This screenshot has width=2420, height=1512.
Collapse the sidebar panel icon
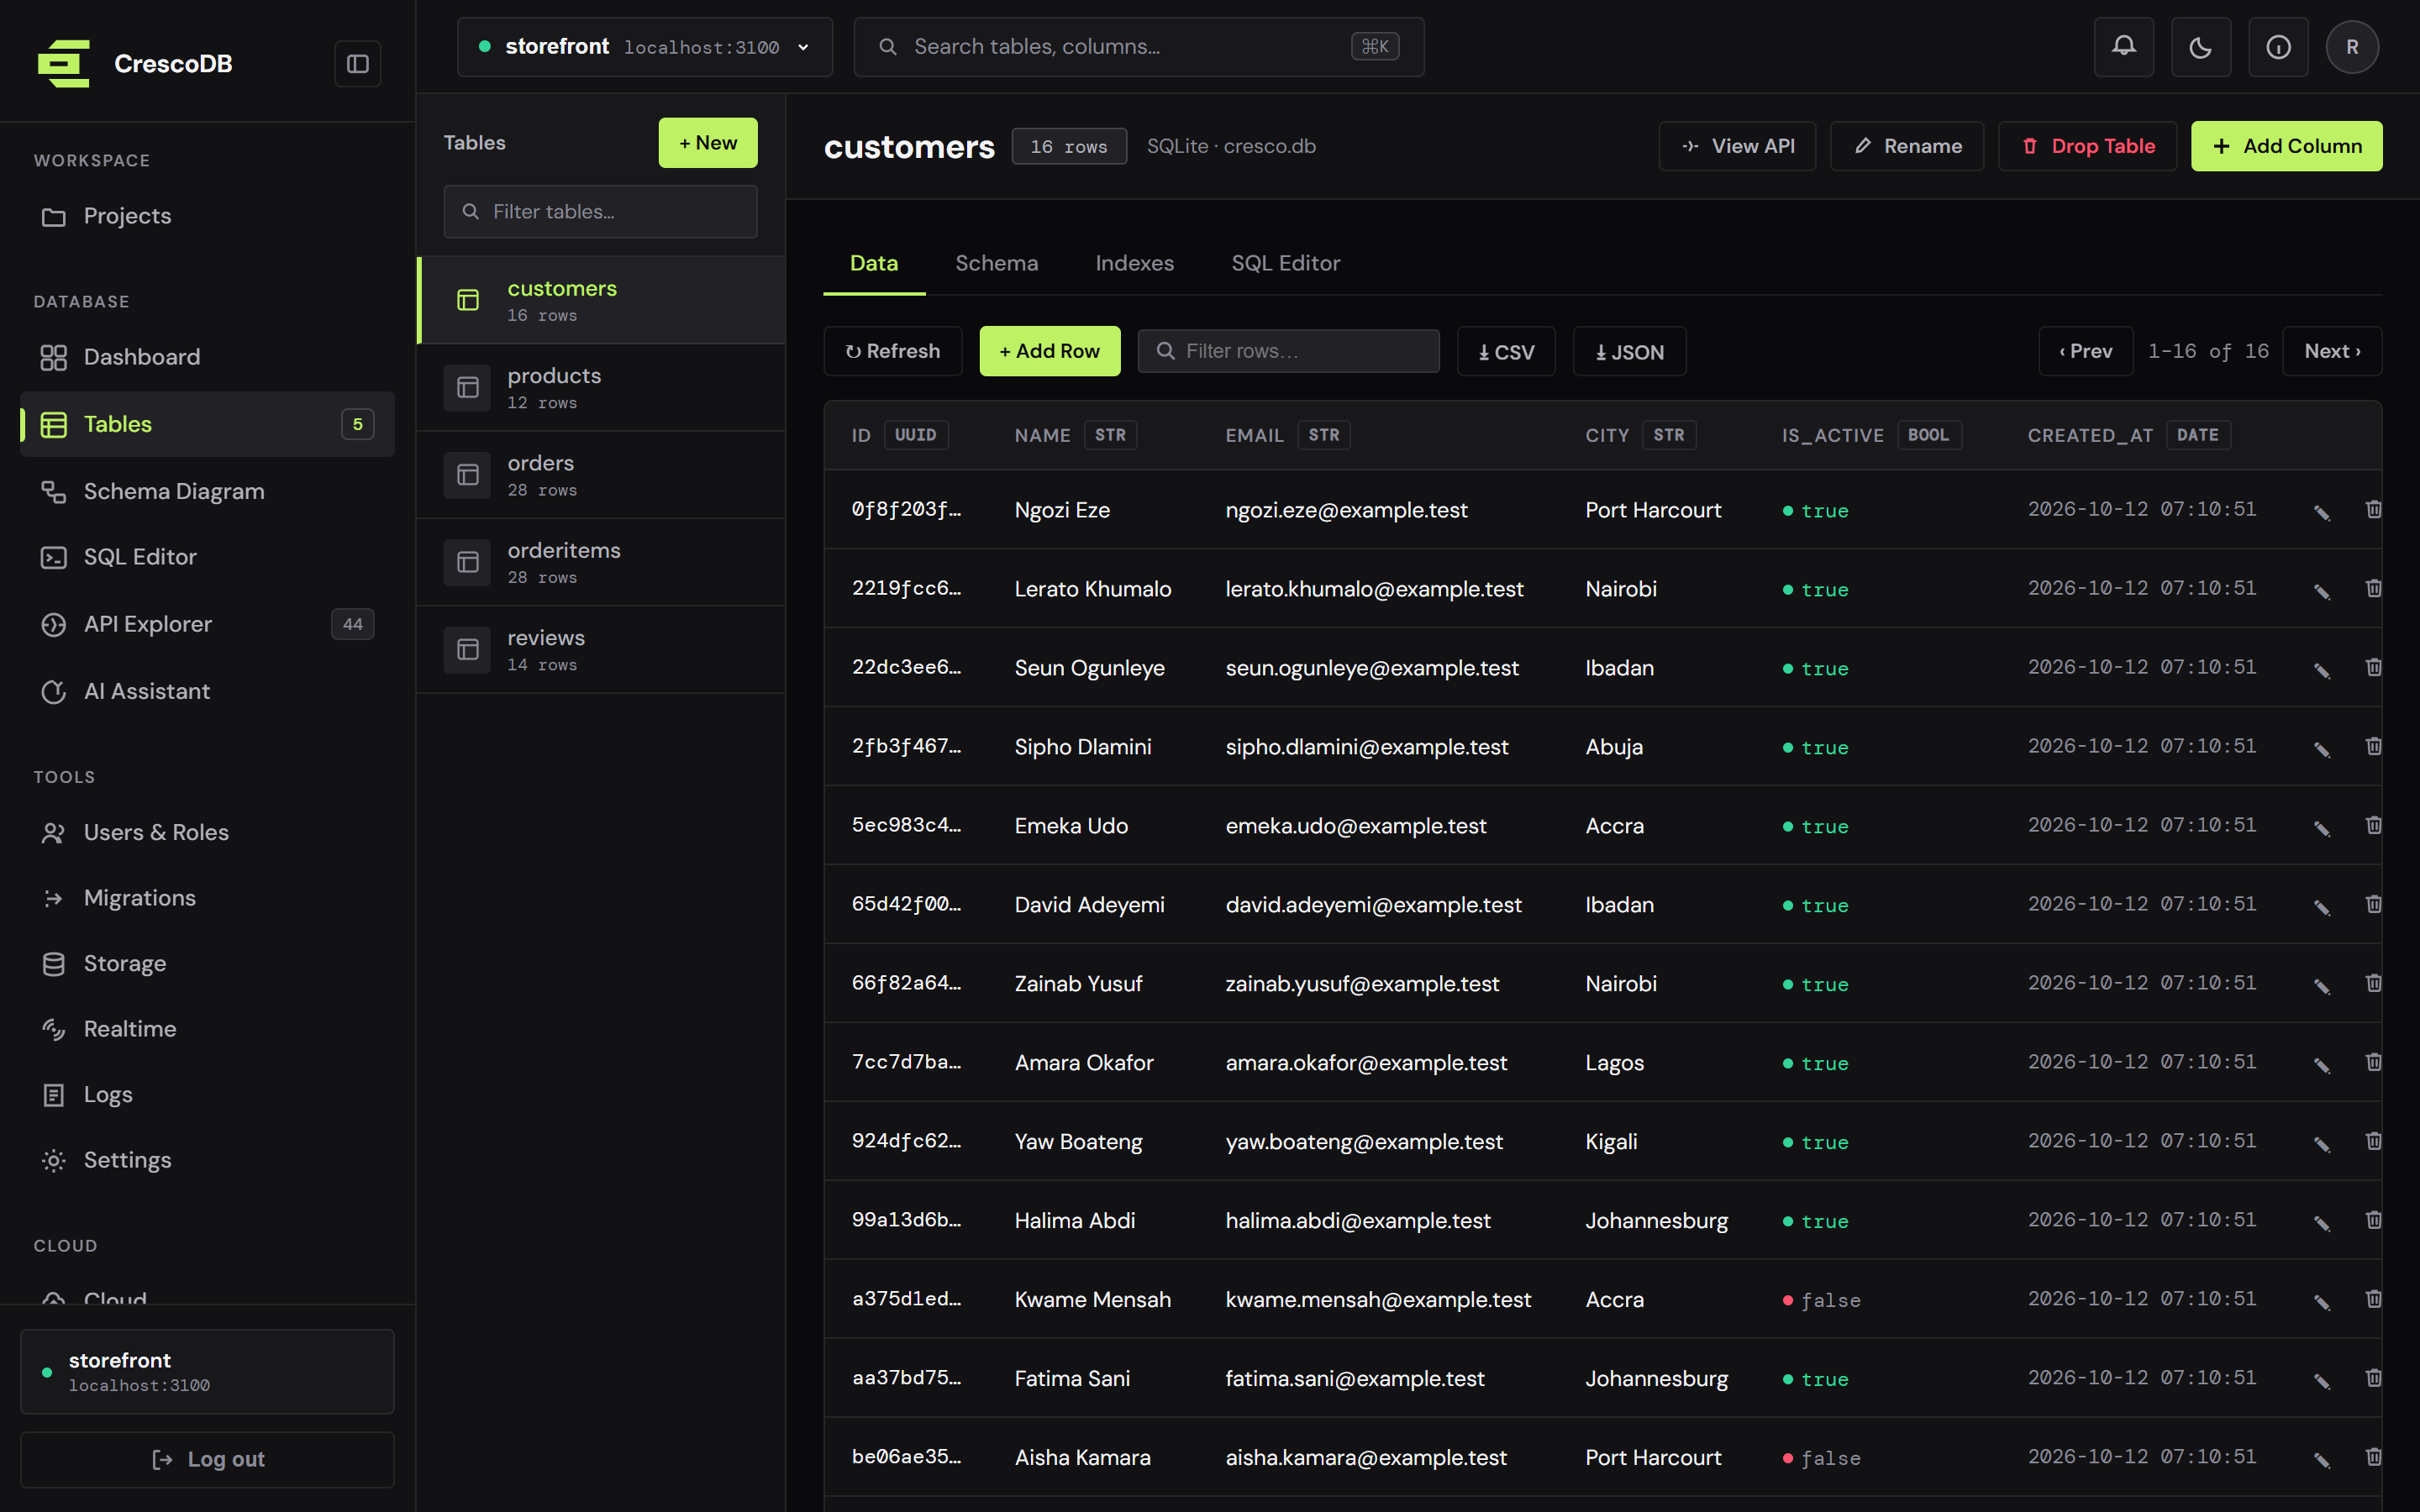(x=357, y=64)
